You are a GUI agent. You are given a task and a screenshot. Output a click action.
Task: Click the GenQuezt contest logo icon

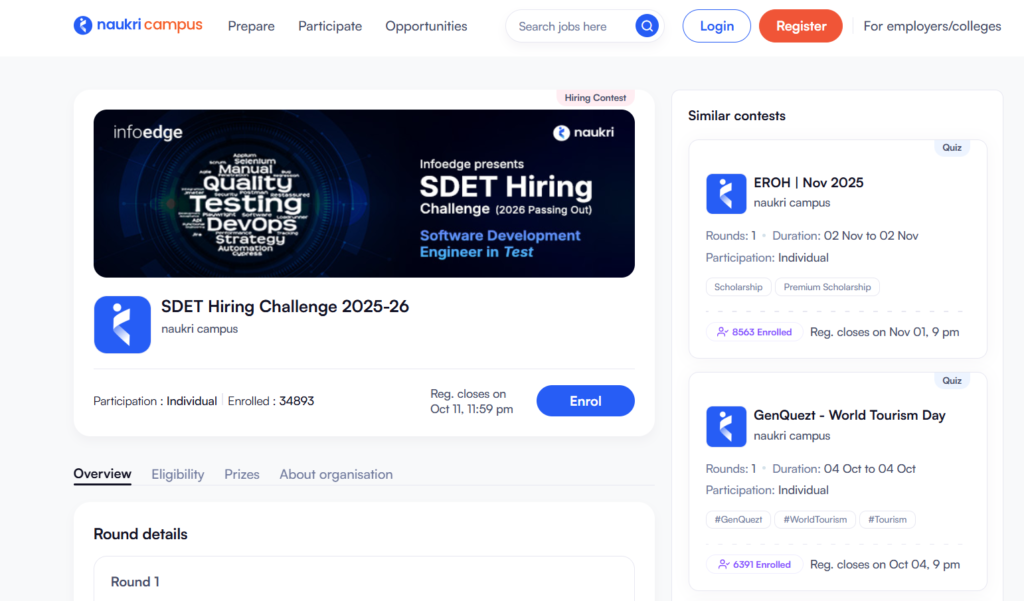click(x=726, y=426)
